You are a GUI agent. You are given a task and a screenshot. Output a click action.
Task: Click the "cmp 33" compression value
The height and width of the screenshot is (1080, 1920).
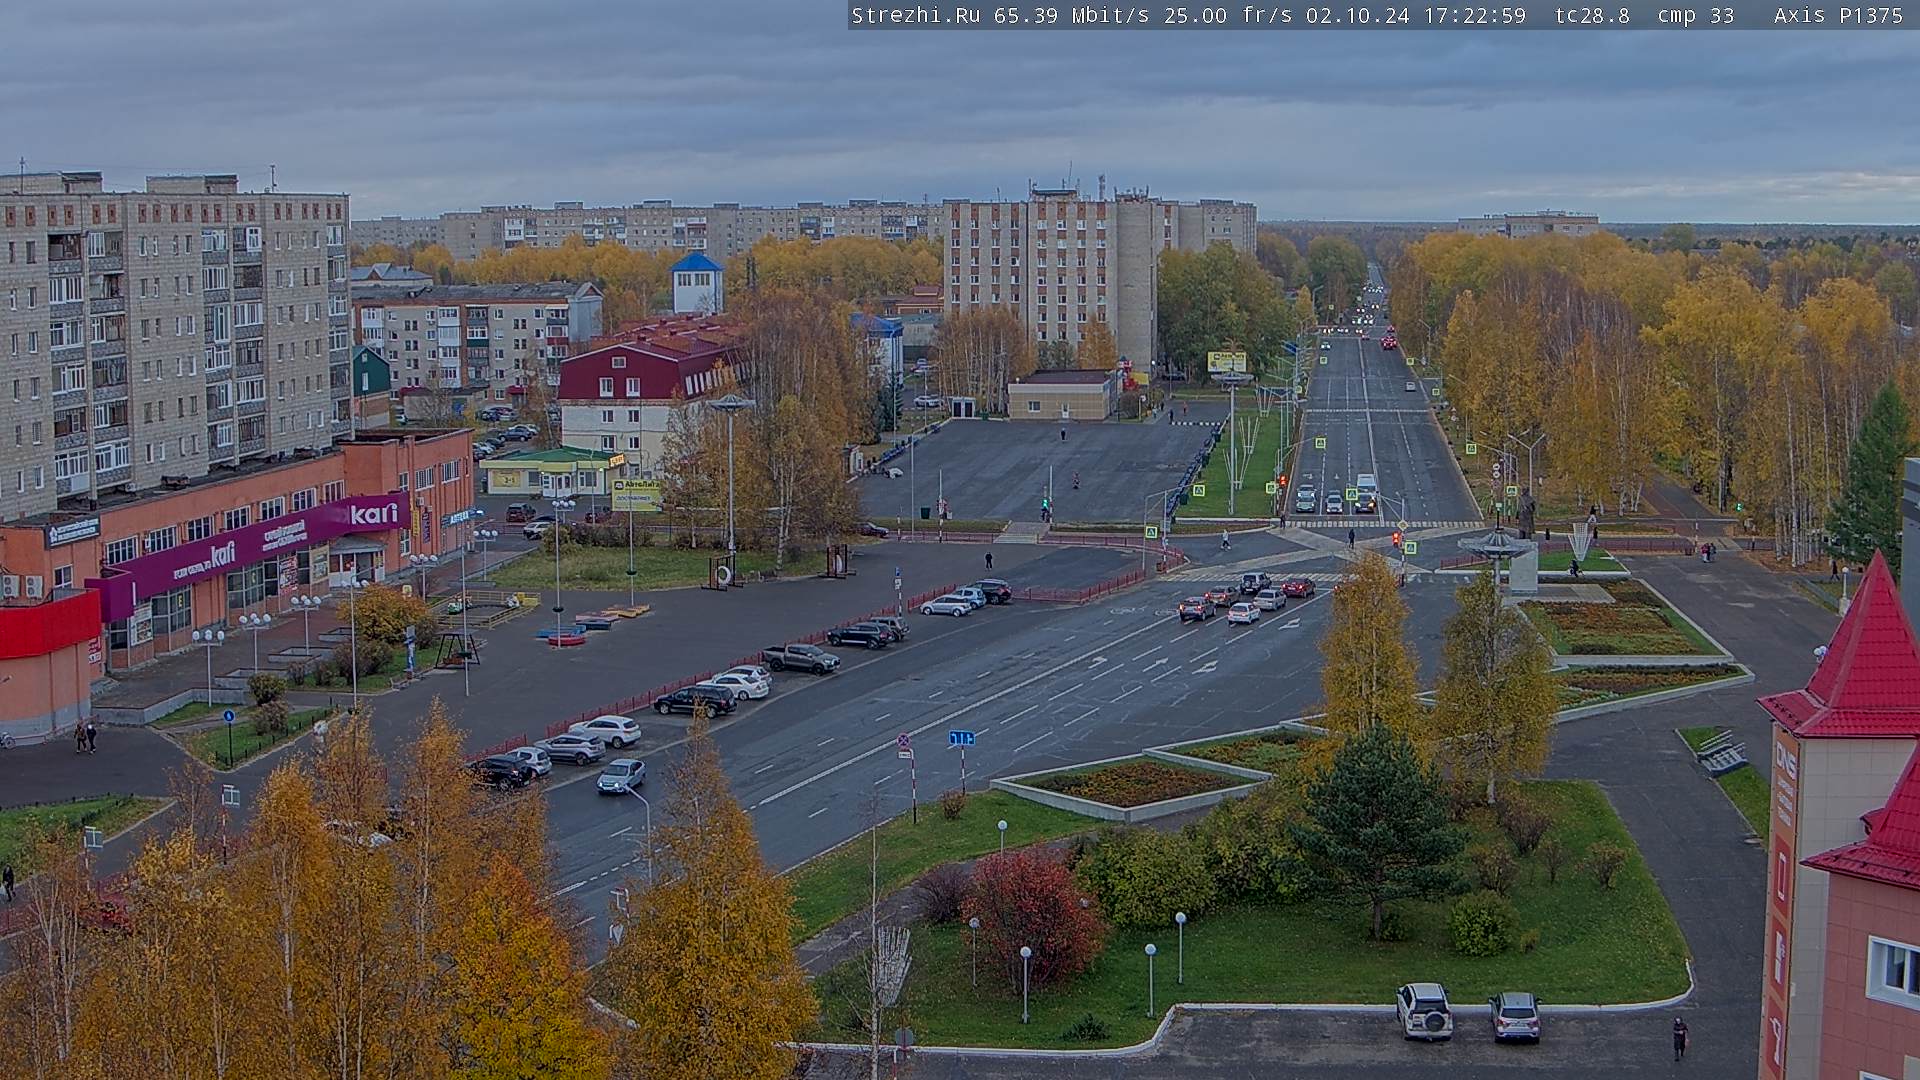pos(1695,15)
